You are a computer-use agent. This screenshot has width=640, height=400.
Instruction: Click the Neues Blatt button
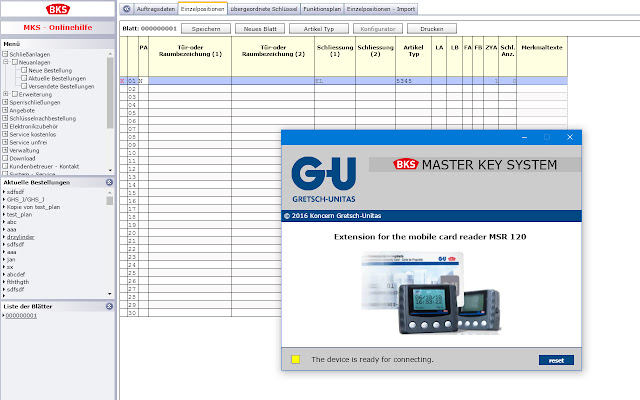(x=260, y=29)
